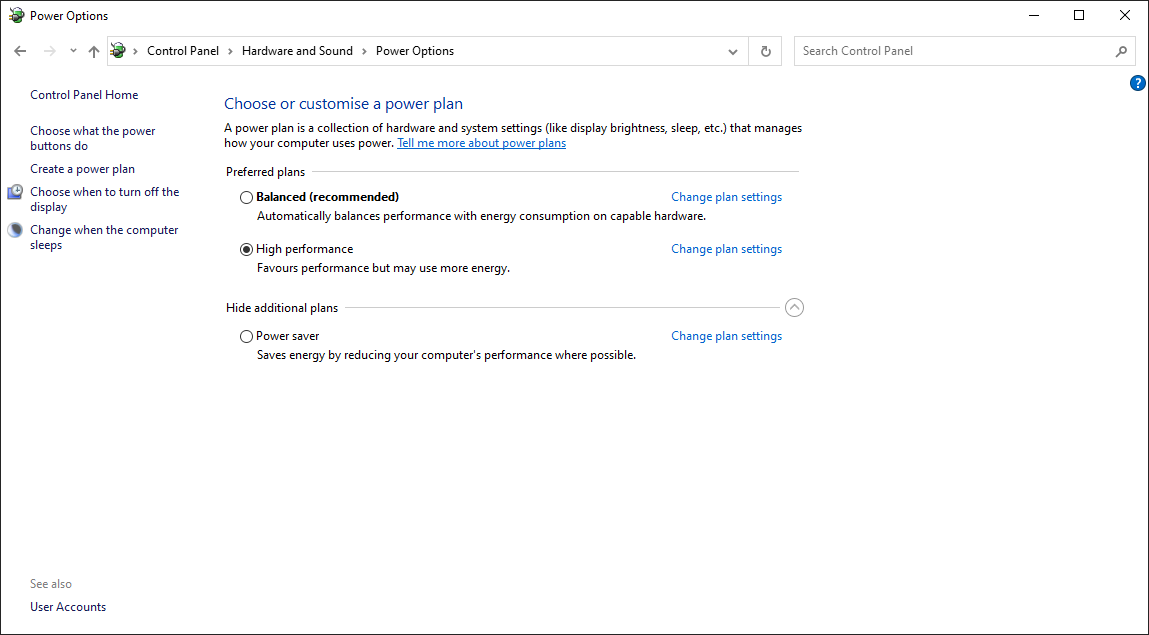
Task: Open User Accounts under See also
Action: (x=68, y=607)
